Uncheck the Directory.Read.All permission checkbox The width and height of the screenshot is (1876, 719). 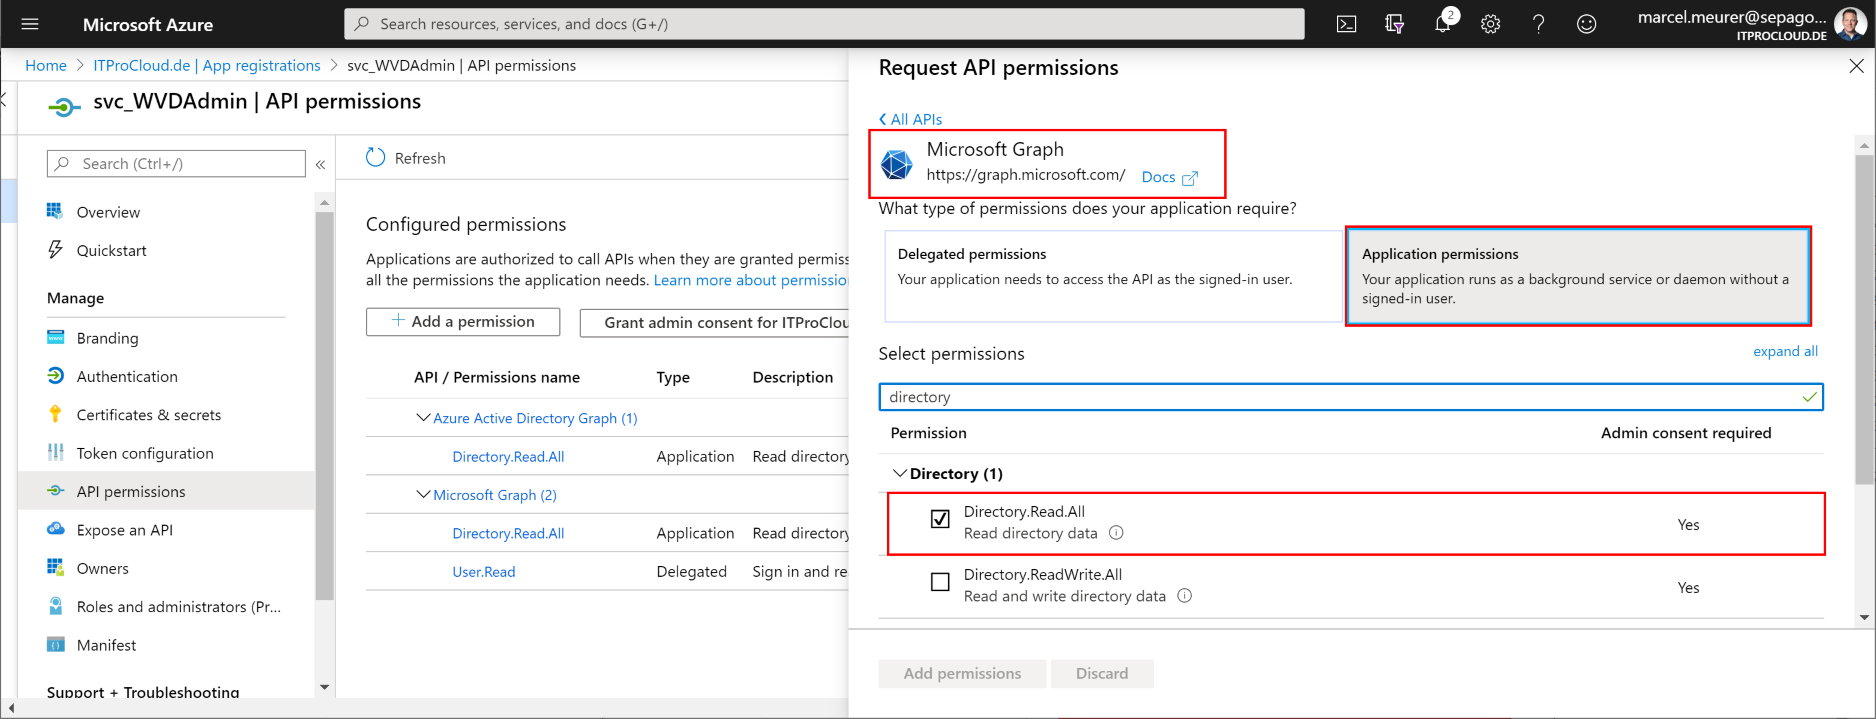(x=940, y=519)
